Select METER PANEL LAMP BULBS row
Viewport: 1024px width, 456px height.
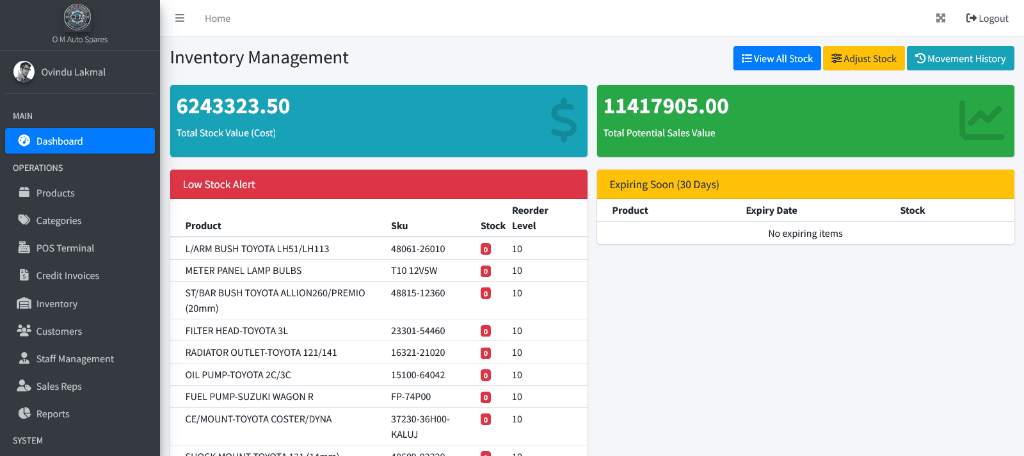click(379, 270)
